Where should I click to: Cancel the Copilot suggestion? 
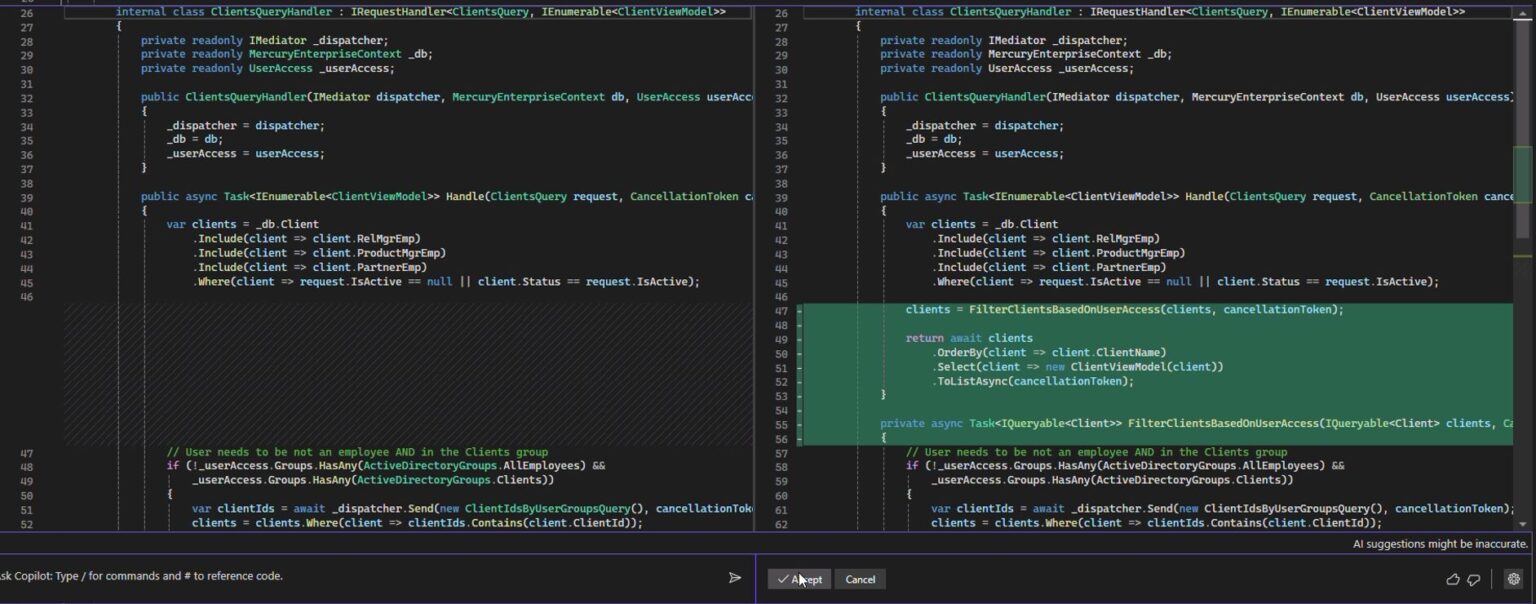(x=859, y=579)
